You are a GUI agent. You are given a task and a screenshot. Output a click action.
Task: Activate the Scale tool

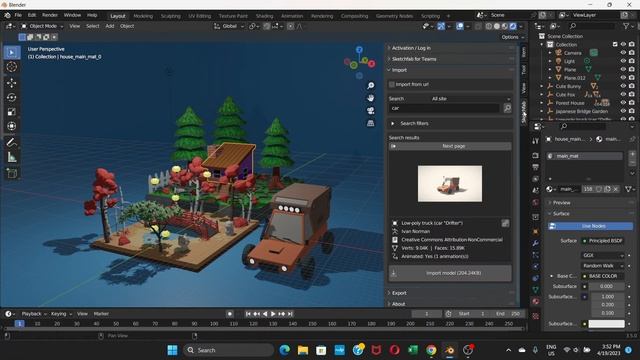[x=12, y=112]
